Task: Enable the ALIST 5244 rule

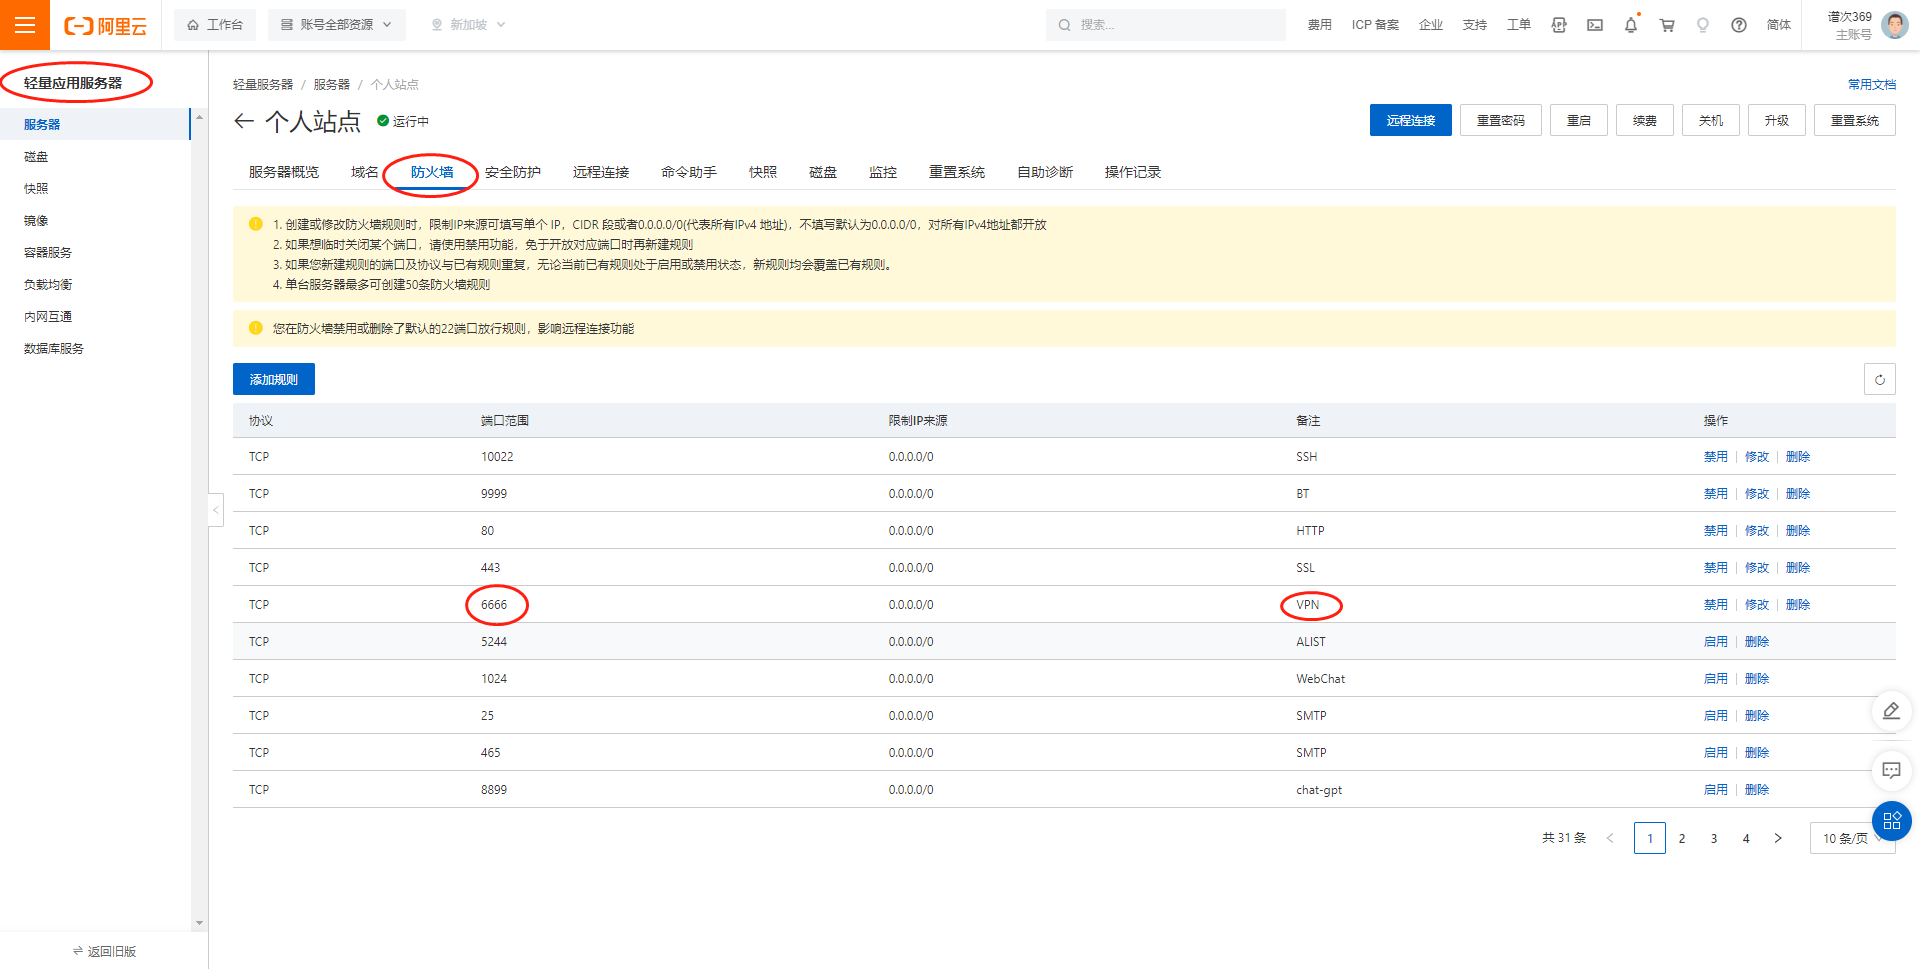Action: coord(1716,641)
